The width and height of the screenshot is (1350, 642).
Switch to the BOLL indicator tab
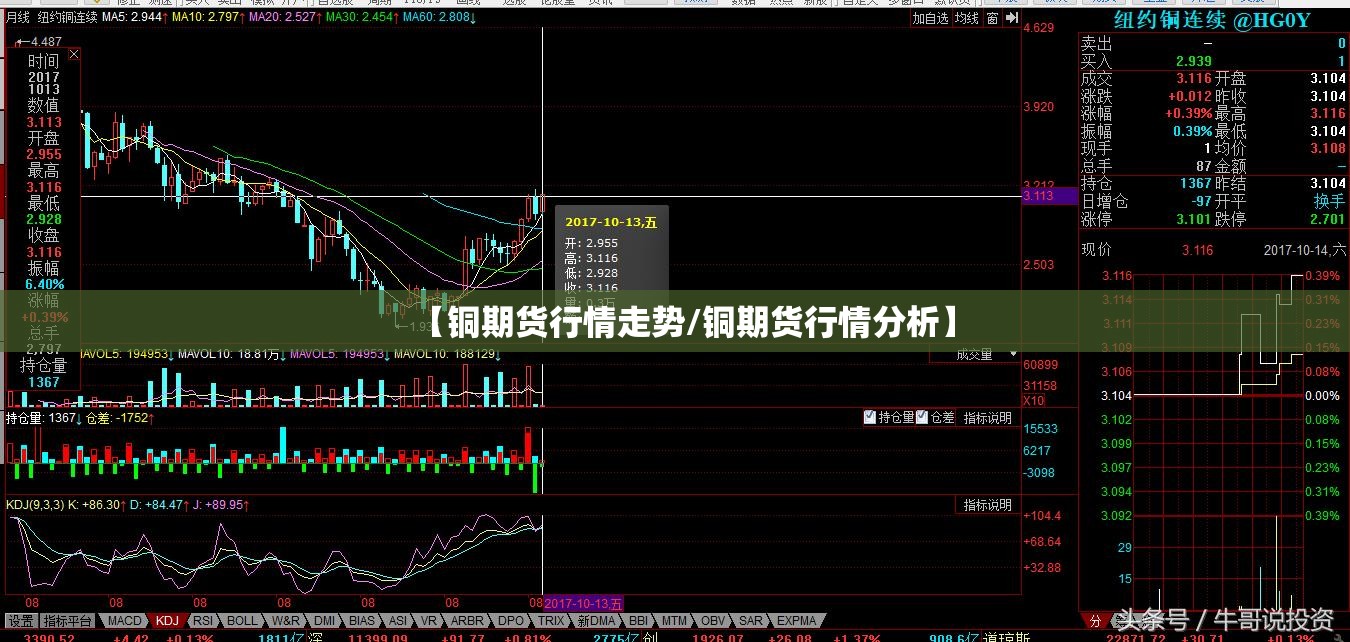tap(242, 621)
